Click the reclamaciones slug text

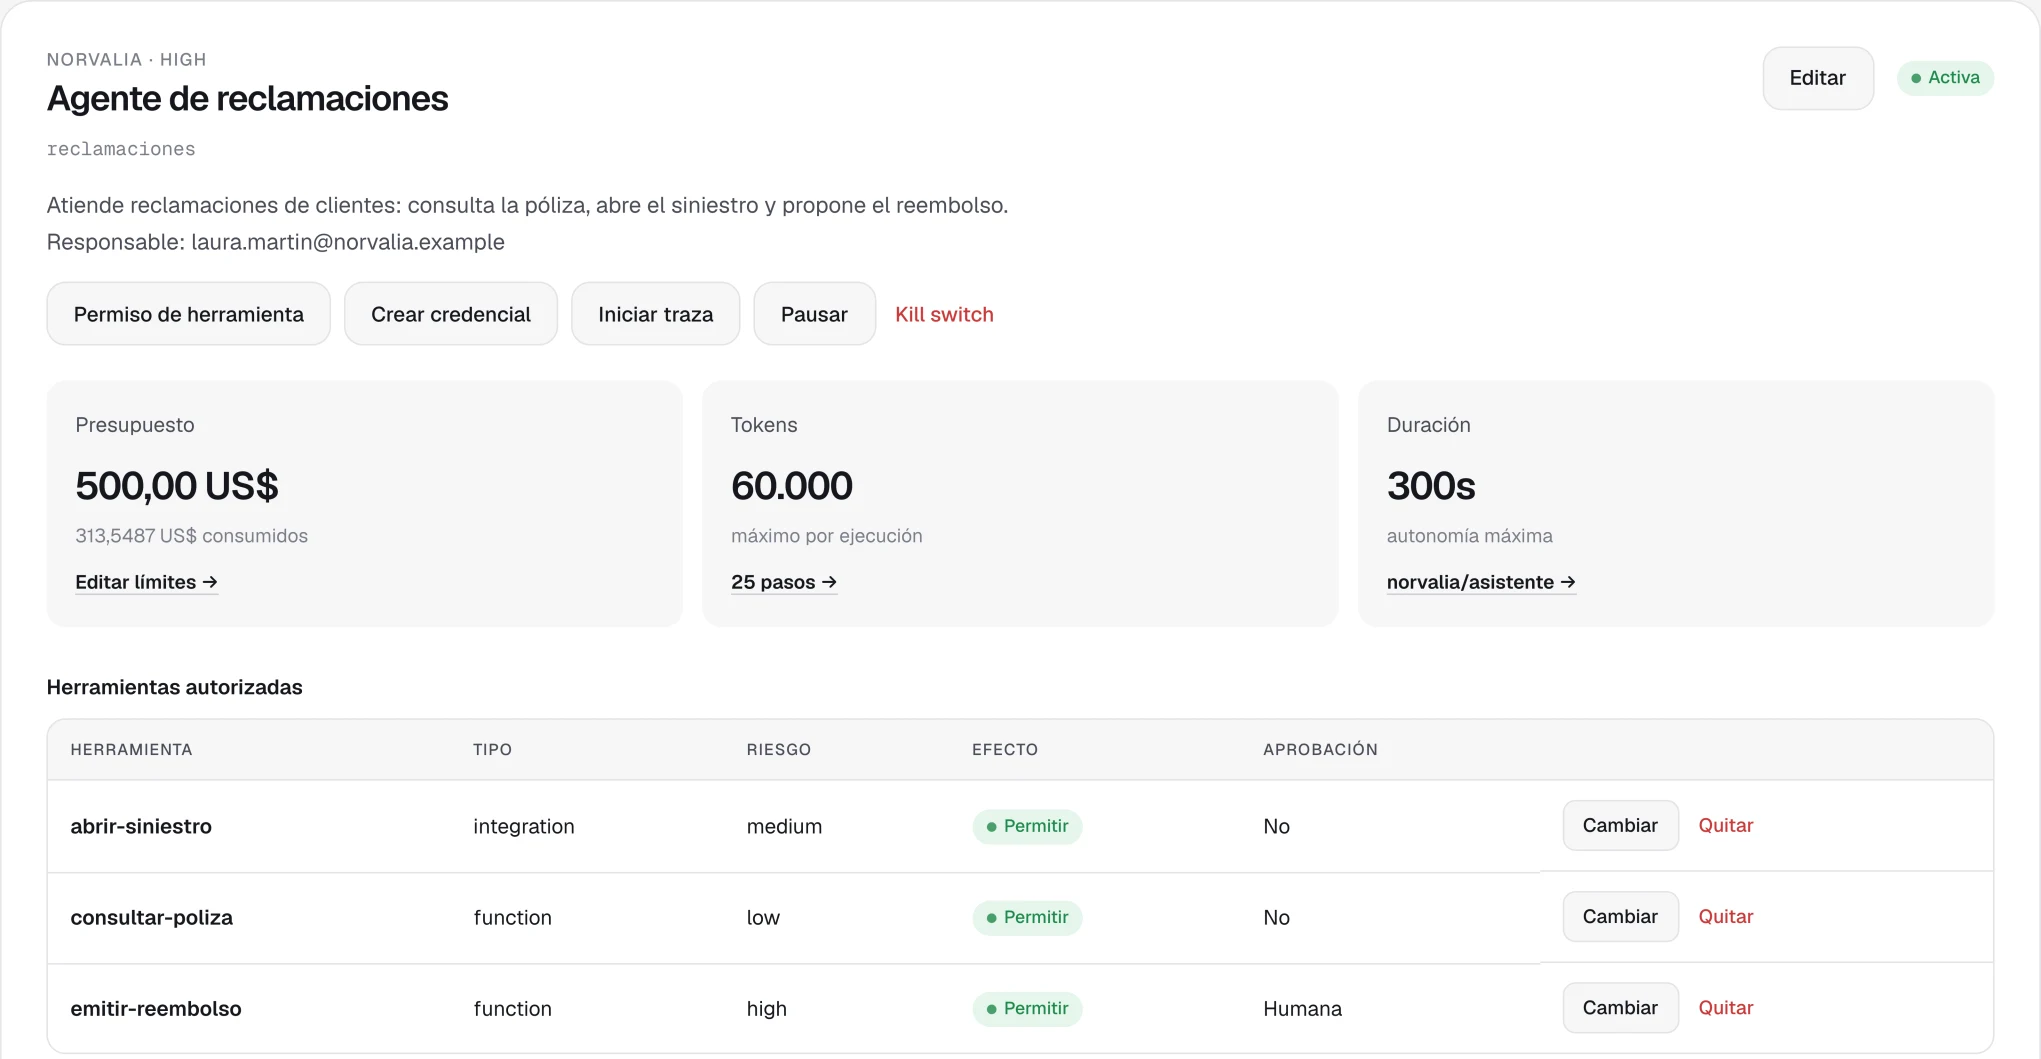click(x=121, y=149)
